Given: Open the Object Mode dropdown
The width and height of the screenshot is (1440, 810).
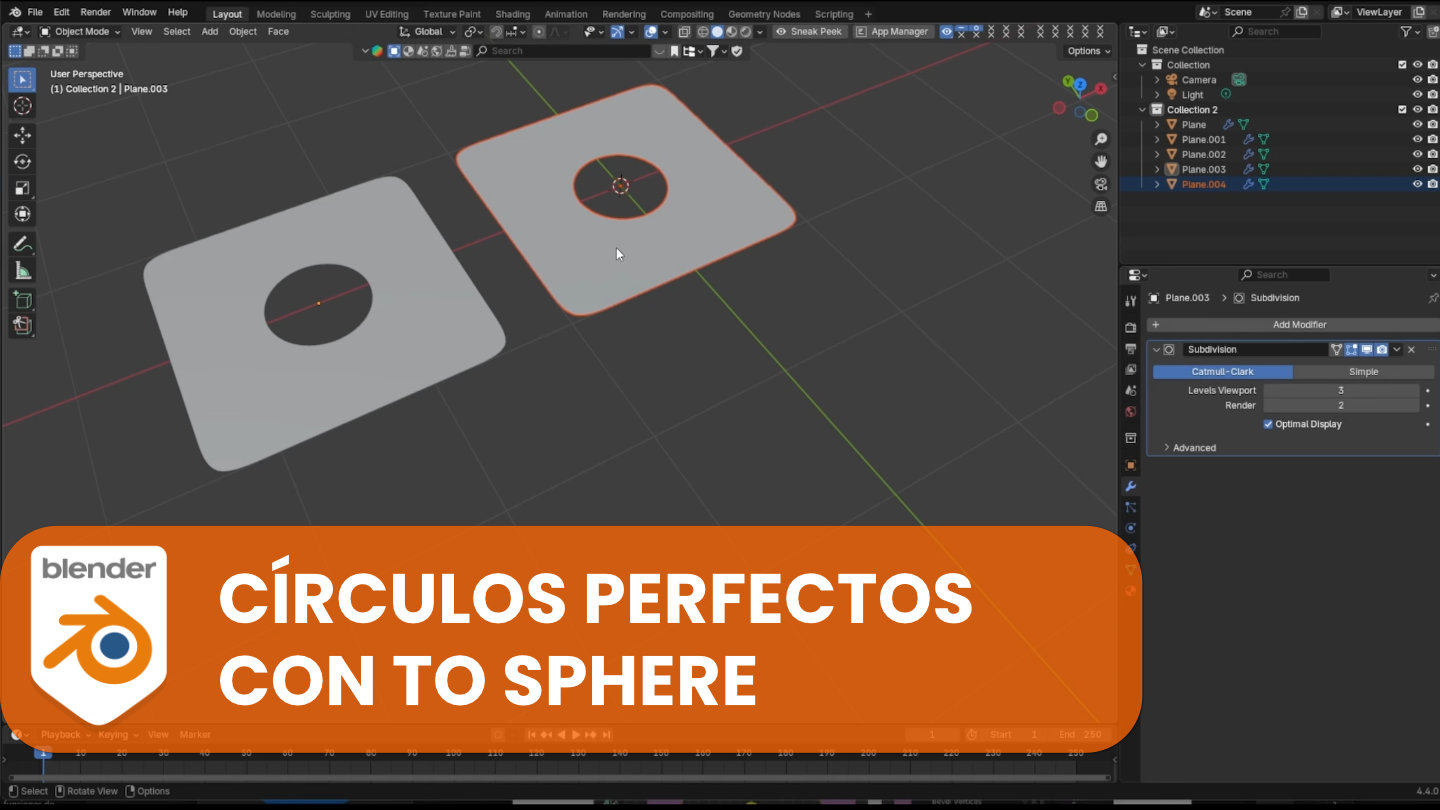Looking at the screenshot, I should [80, 32].
